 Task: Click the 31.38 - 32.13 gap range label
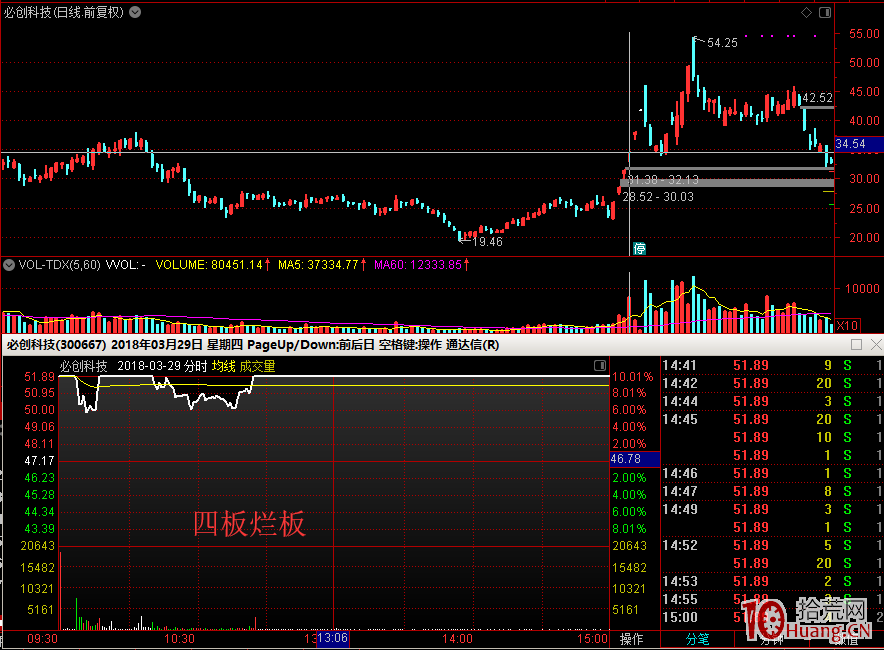(x=663, y=180)
